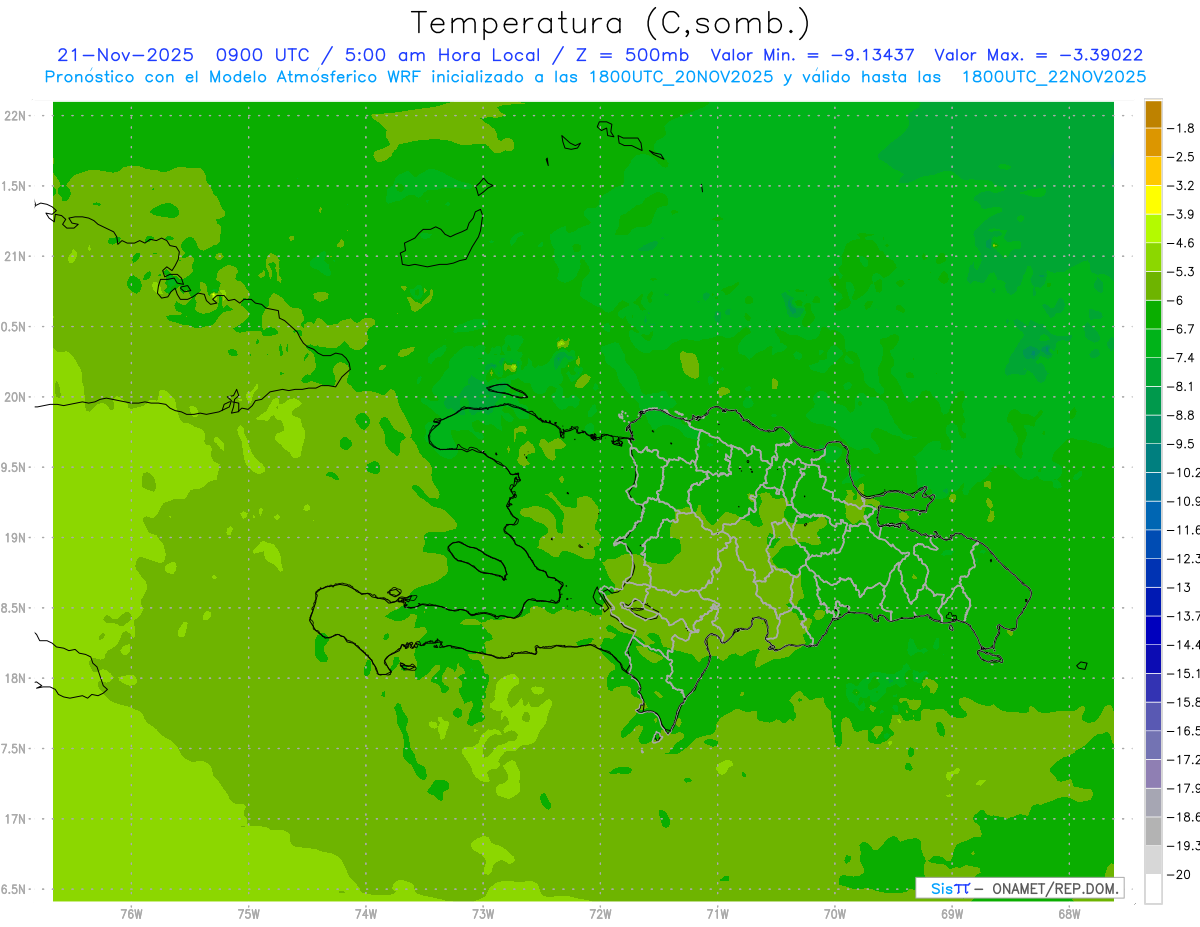Click the "-11.6" color bar label

[x=1183, y=530]
